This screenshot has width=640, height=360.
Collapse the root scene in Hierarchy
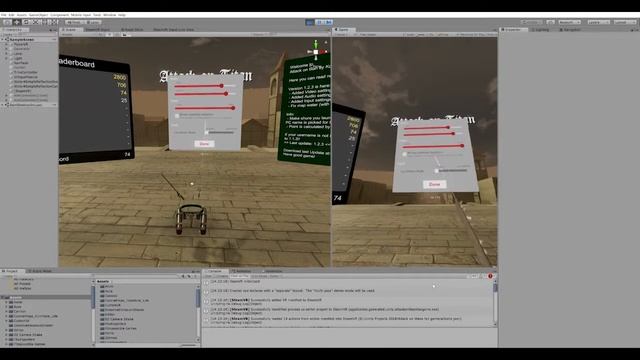pos(2,40)
